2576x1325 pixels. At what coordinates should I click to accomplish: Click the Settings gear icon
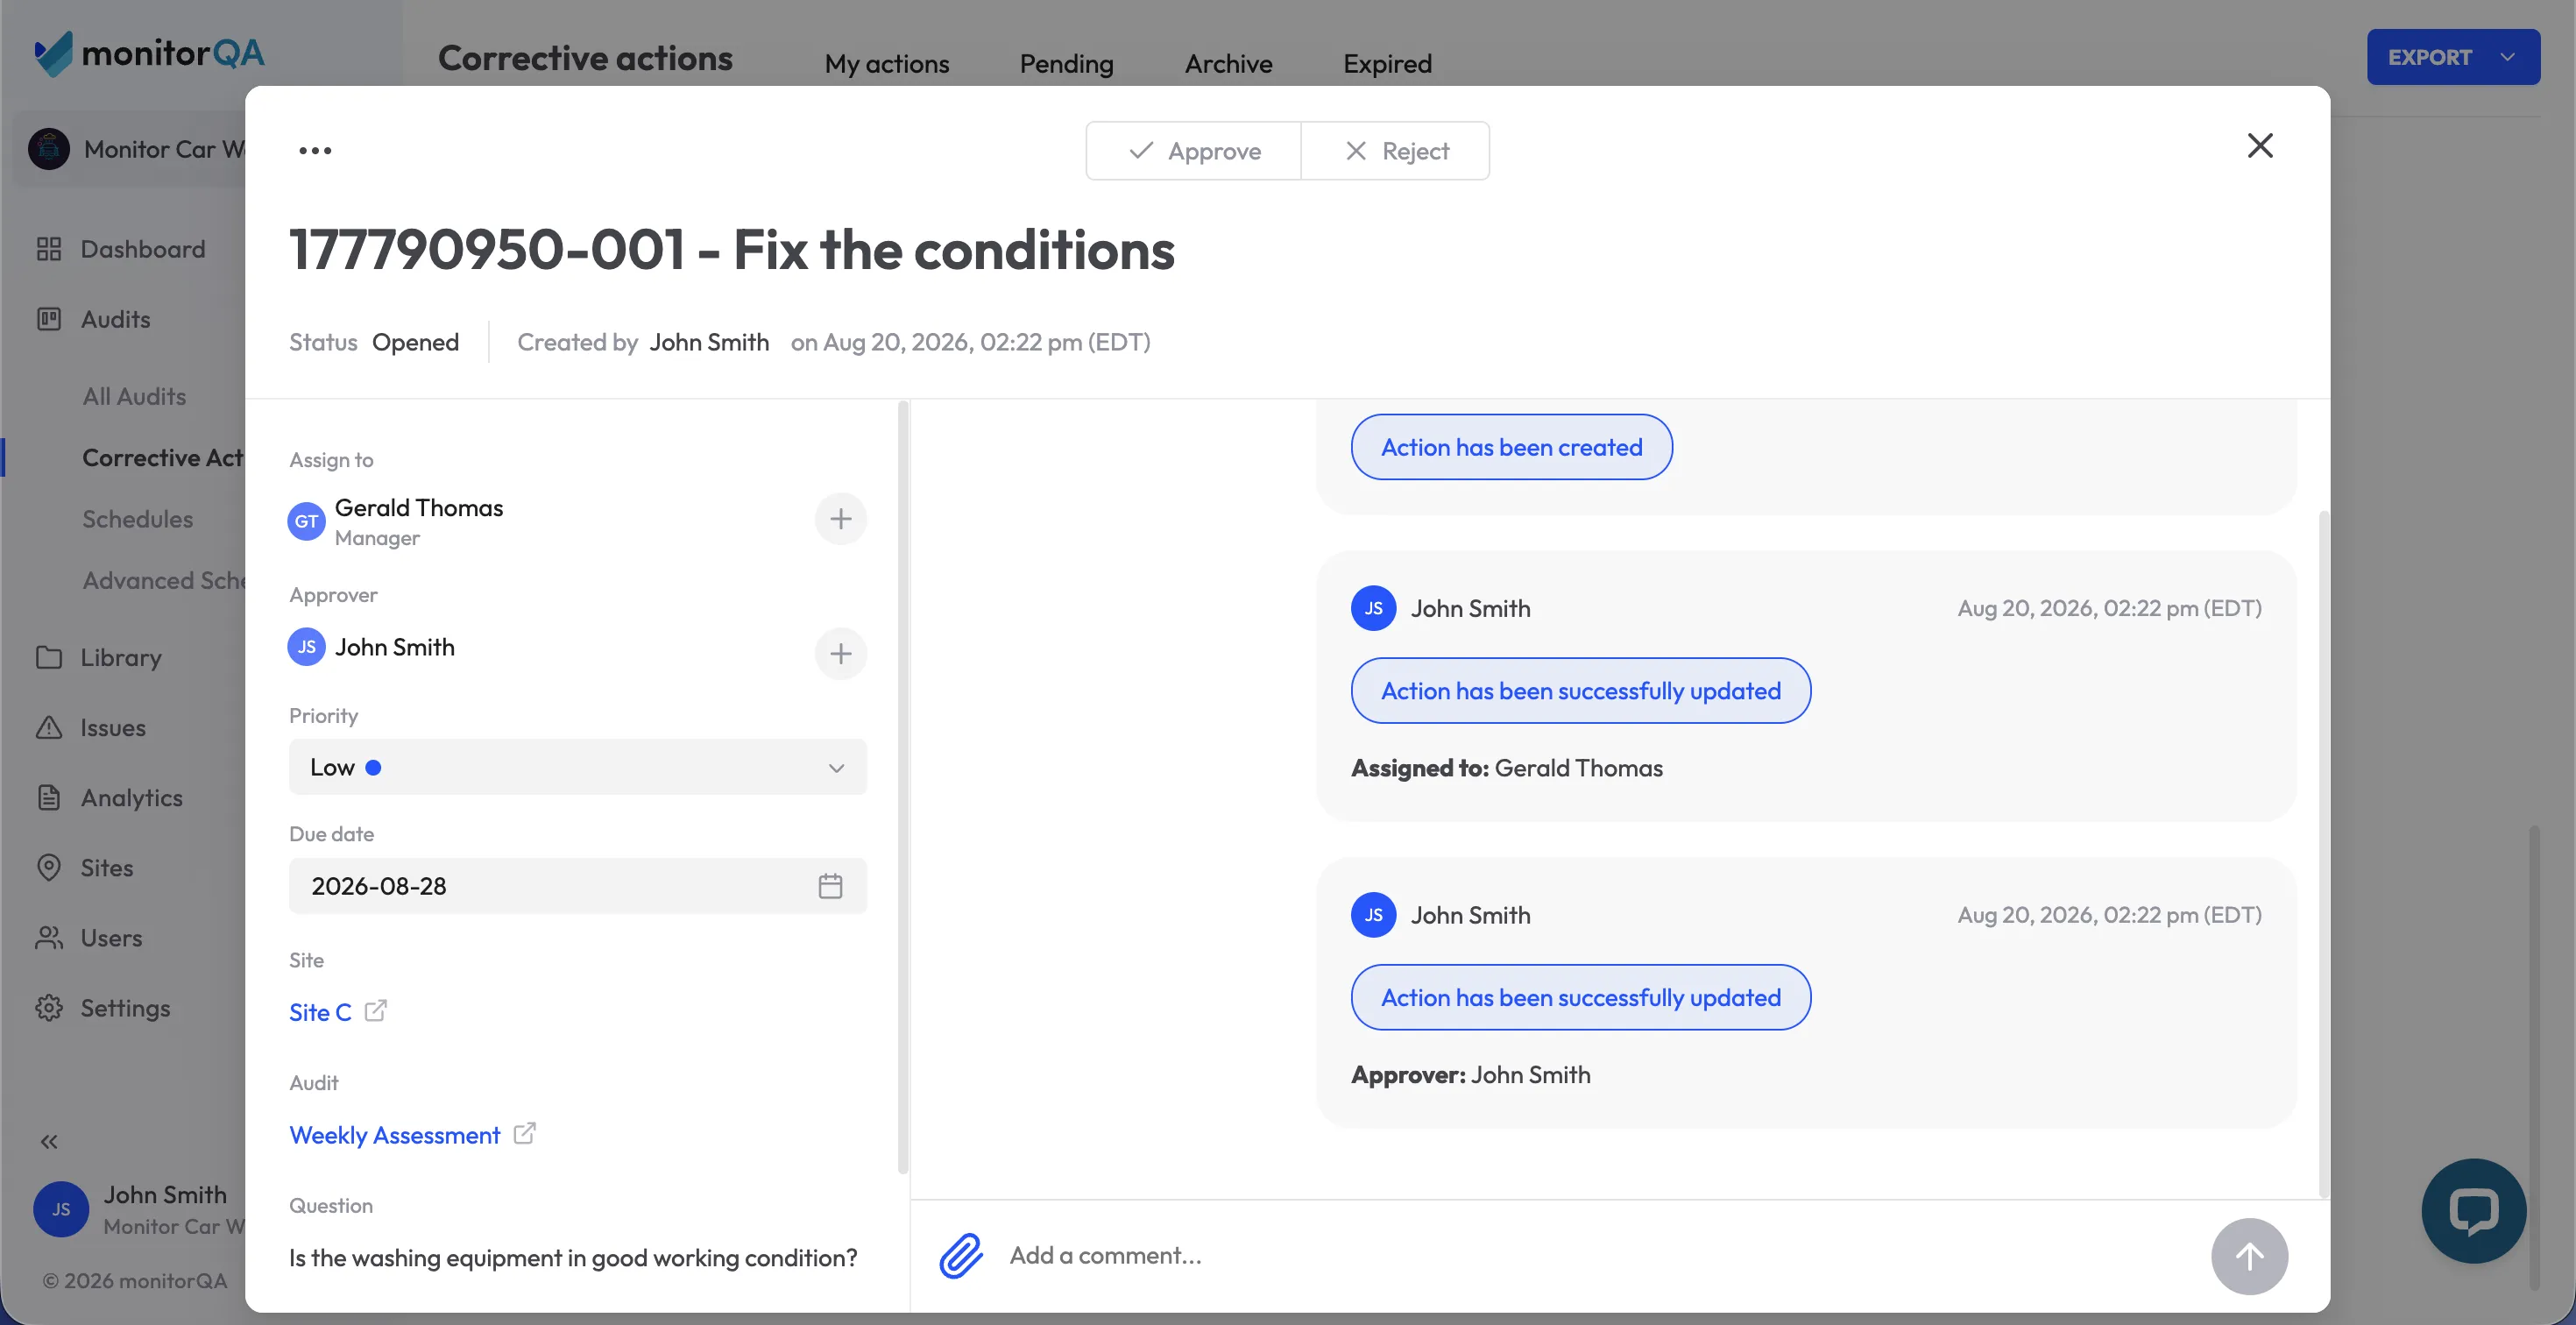coord(49,1007)
